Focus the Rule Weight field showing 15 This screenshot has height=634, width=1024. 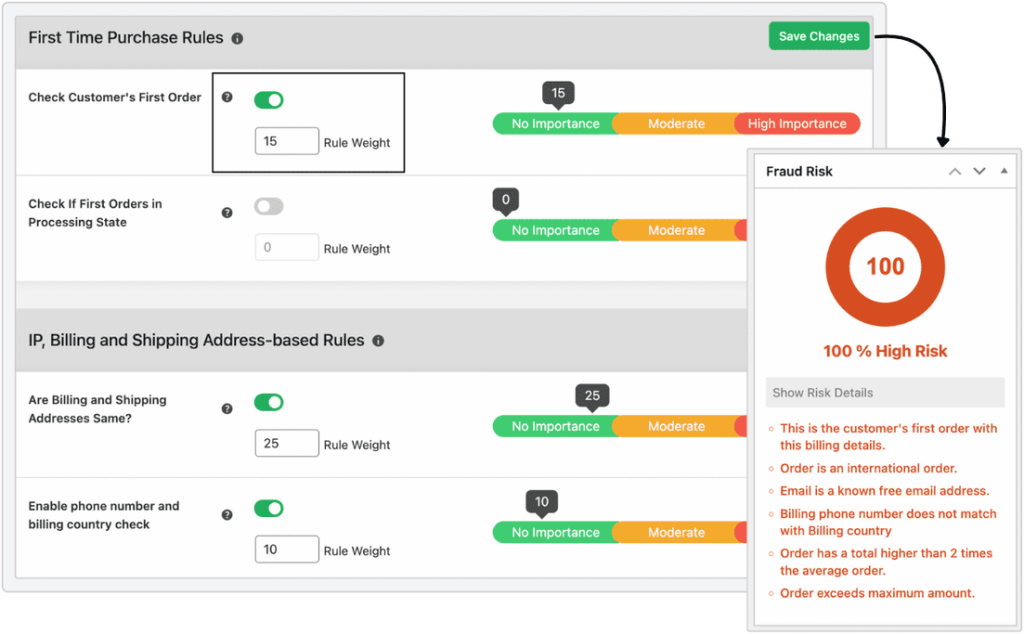click(x=287, y=141)
